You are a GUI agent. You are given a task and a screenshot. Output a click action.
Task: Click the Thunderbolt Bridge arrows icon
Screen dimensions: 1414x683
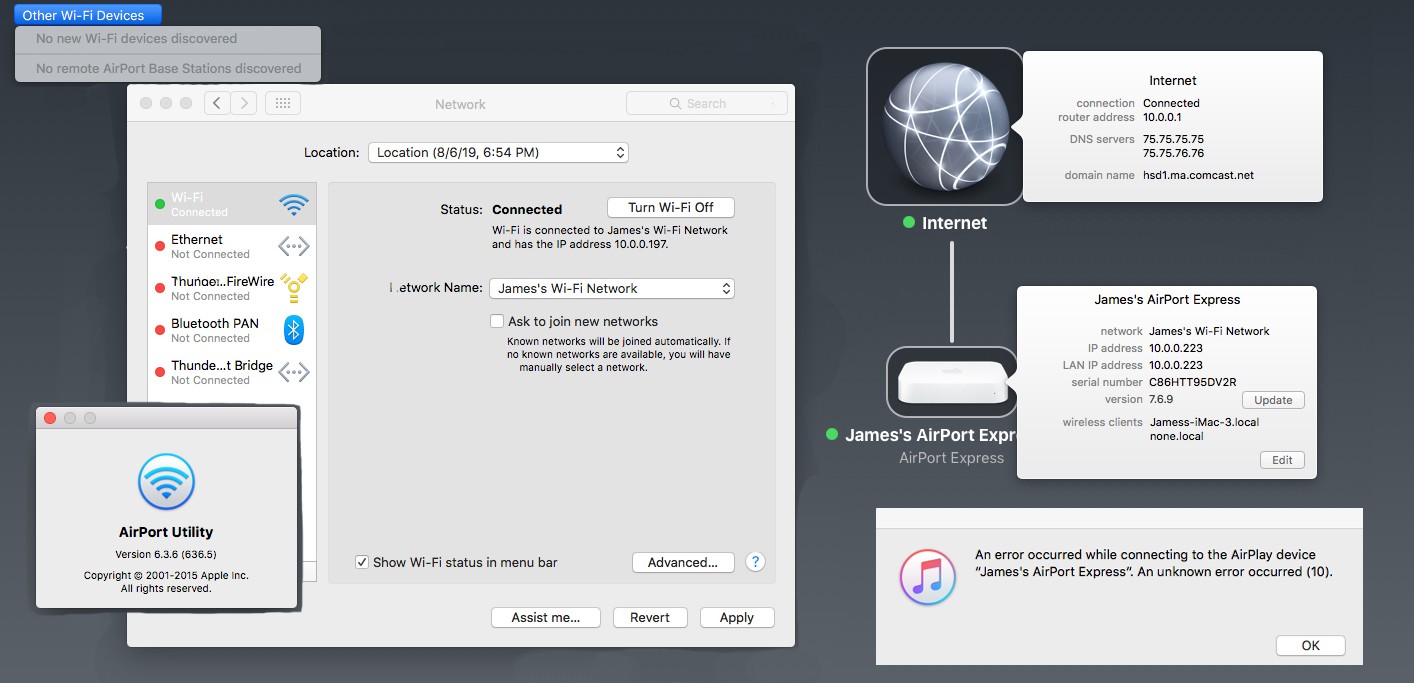[294, 372]
